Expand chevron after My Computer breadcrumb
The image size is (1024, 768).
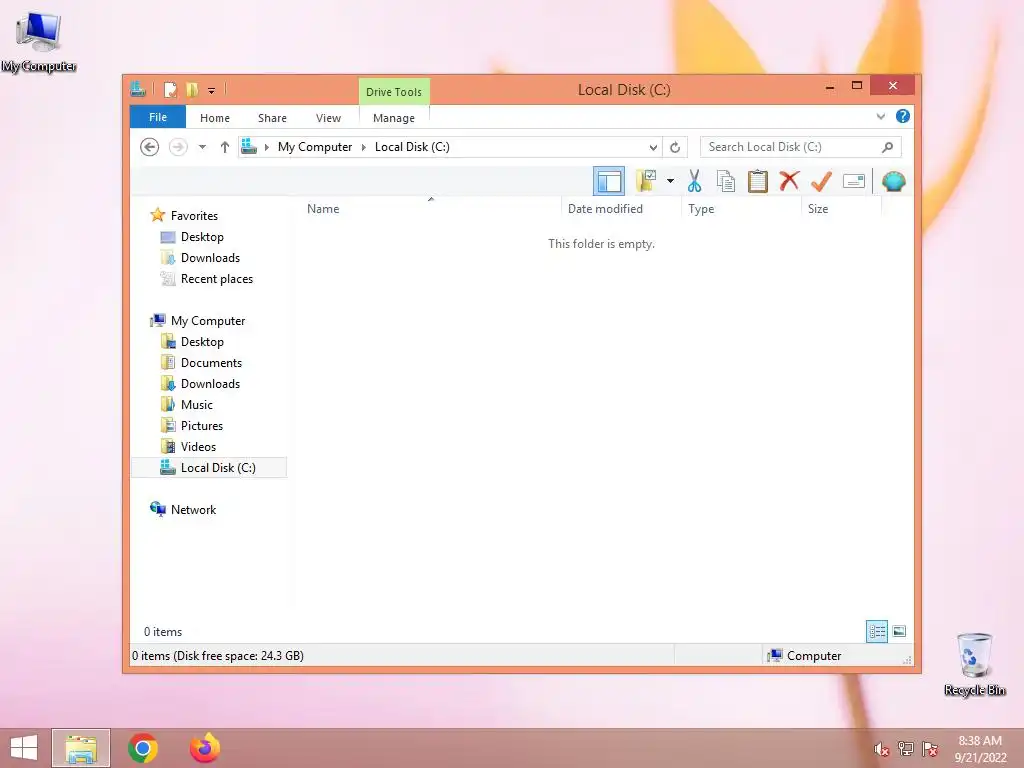click(364, 147)
